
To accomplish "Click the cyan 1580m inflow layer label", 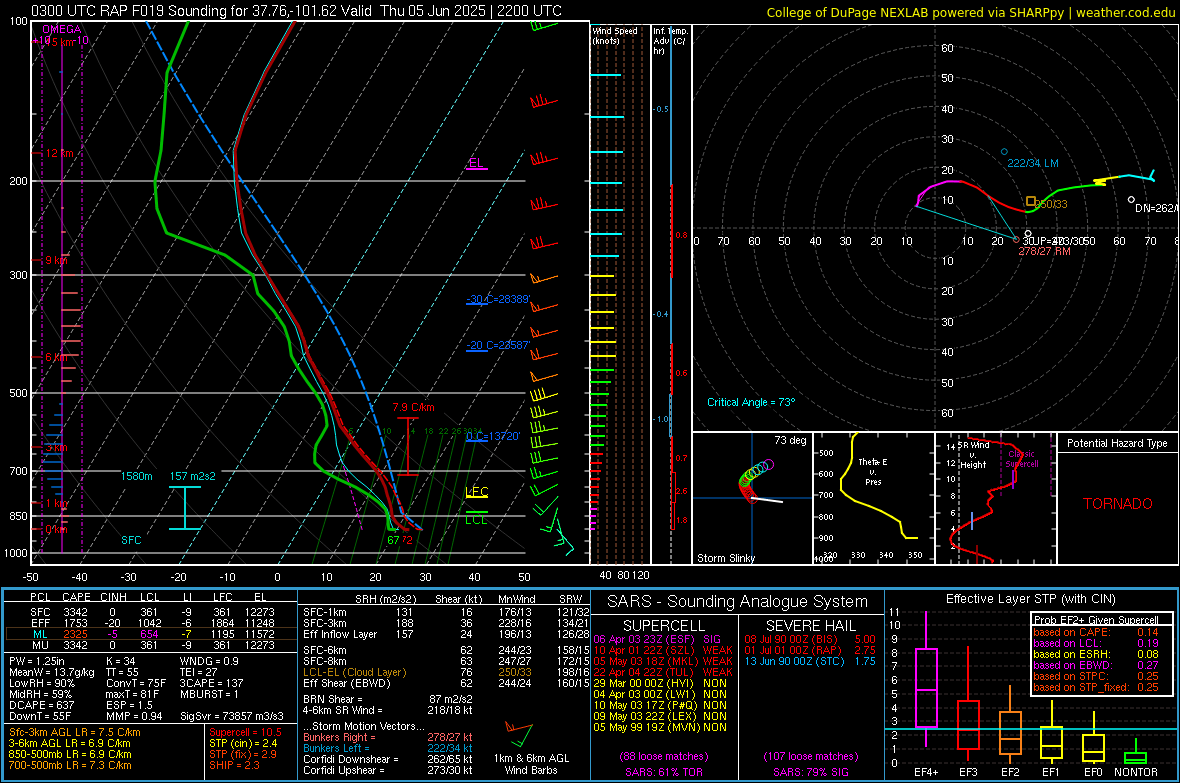I will click(x=136, y=476).
